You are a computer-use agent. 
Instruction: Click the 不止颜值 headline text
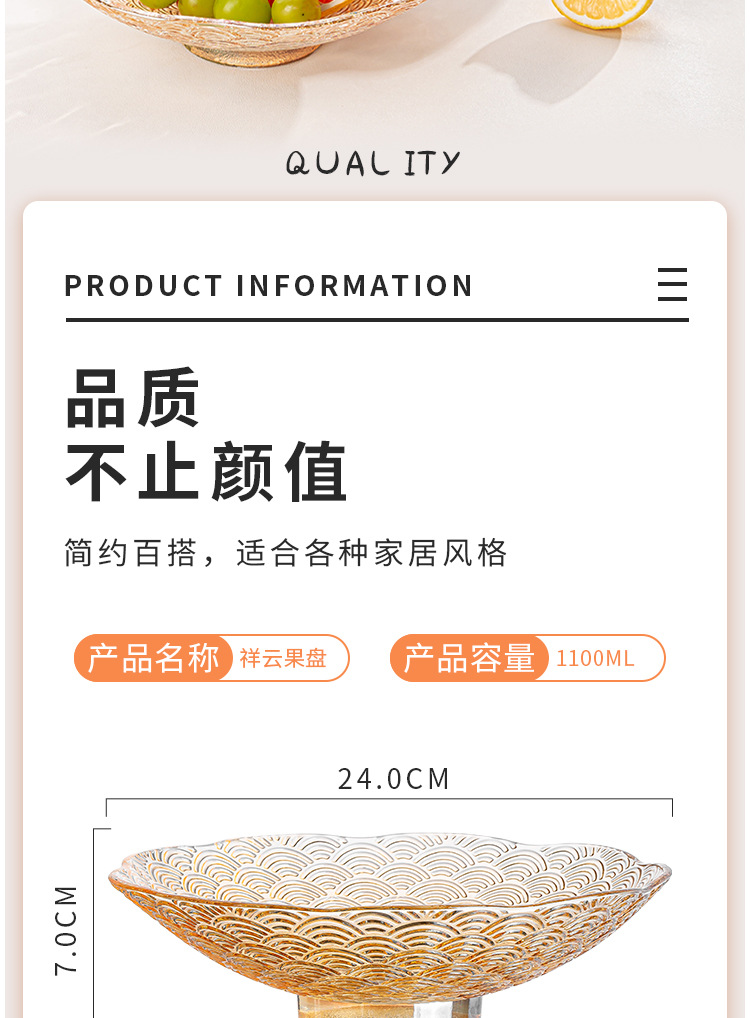click(206, 471)
